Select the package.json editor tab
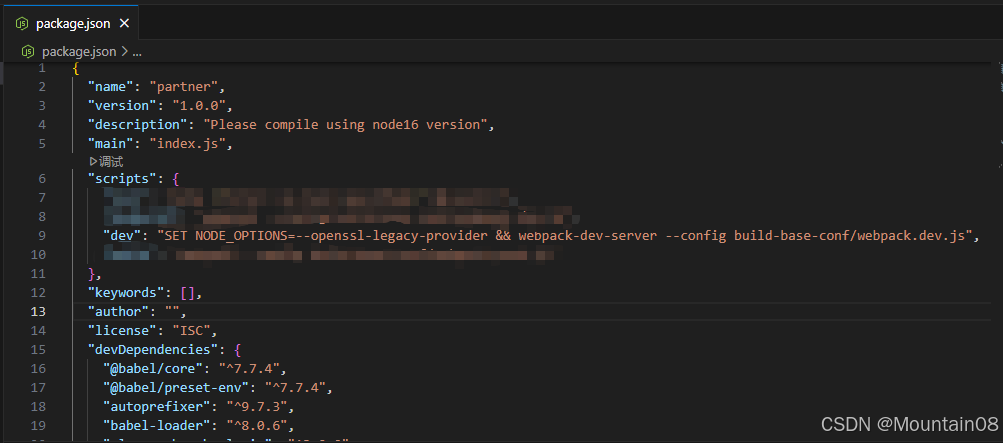Viewport: 1003px width, 443px height. (x=70, y=24)
